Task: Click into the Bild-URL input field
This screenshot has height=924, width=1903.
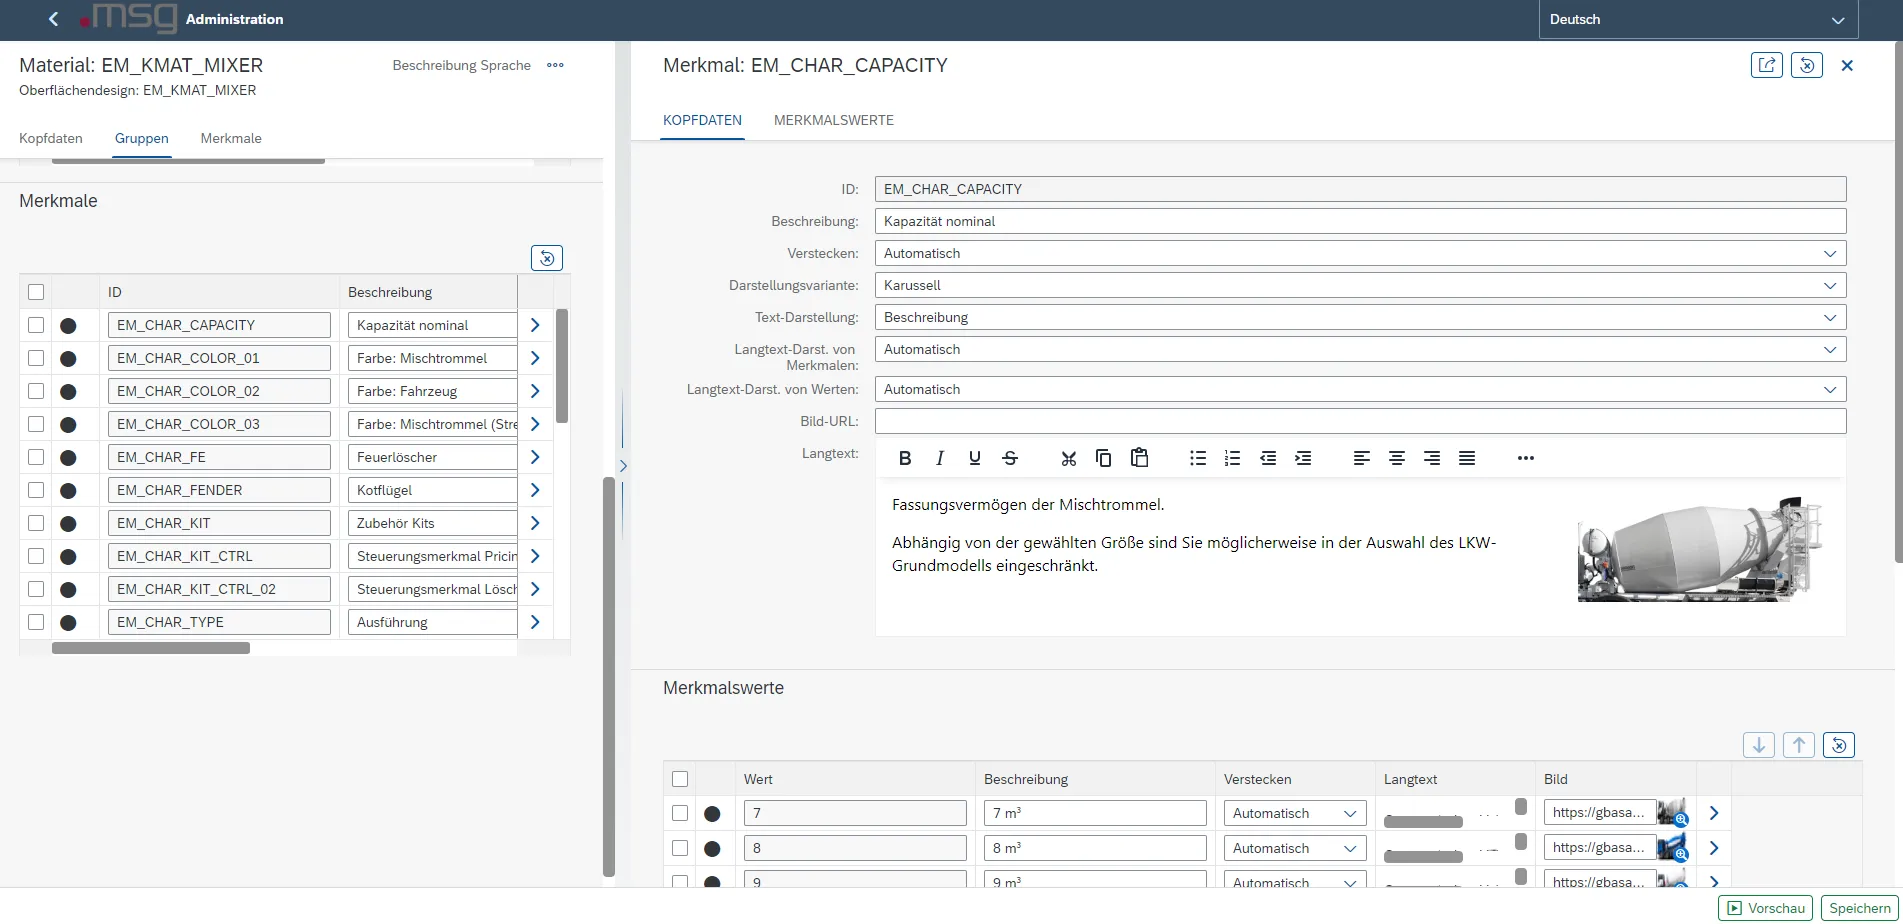Action: coord(1359,421)
